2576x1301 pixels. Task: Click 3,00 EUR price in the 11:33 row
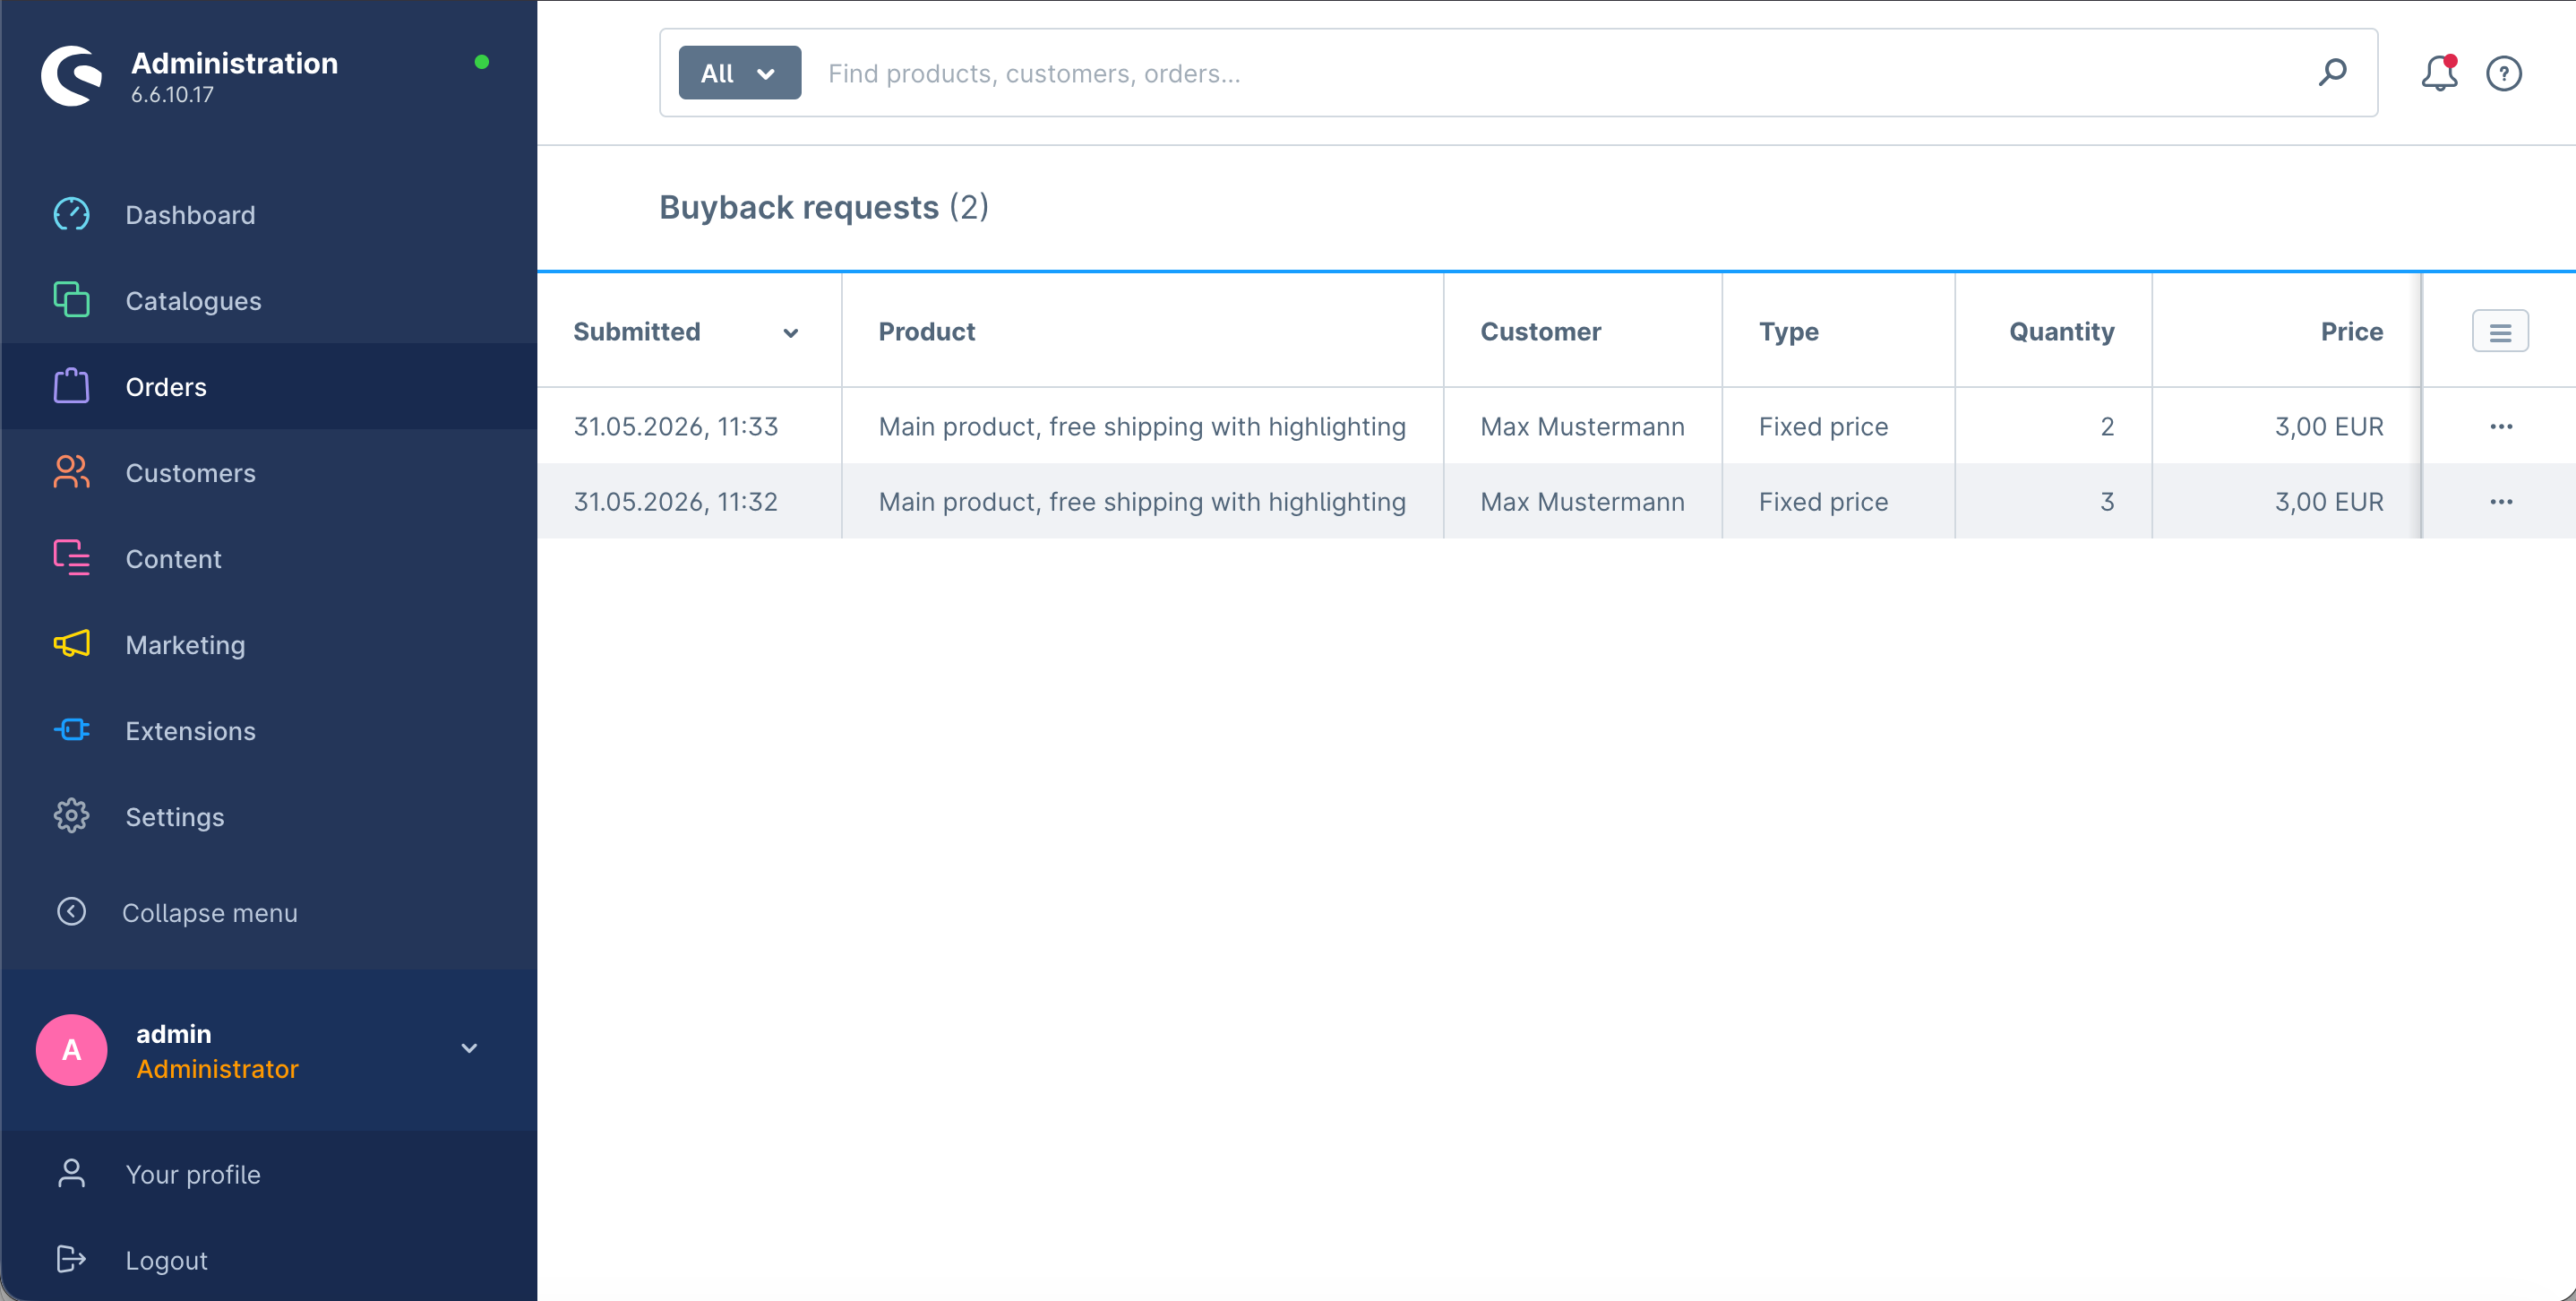click(2329, 427)
